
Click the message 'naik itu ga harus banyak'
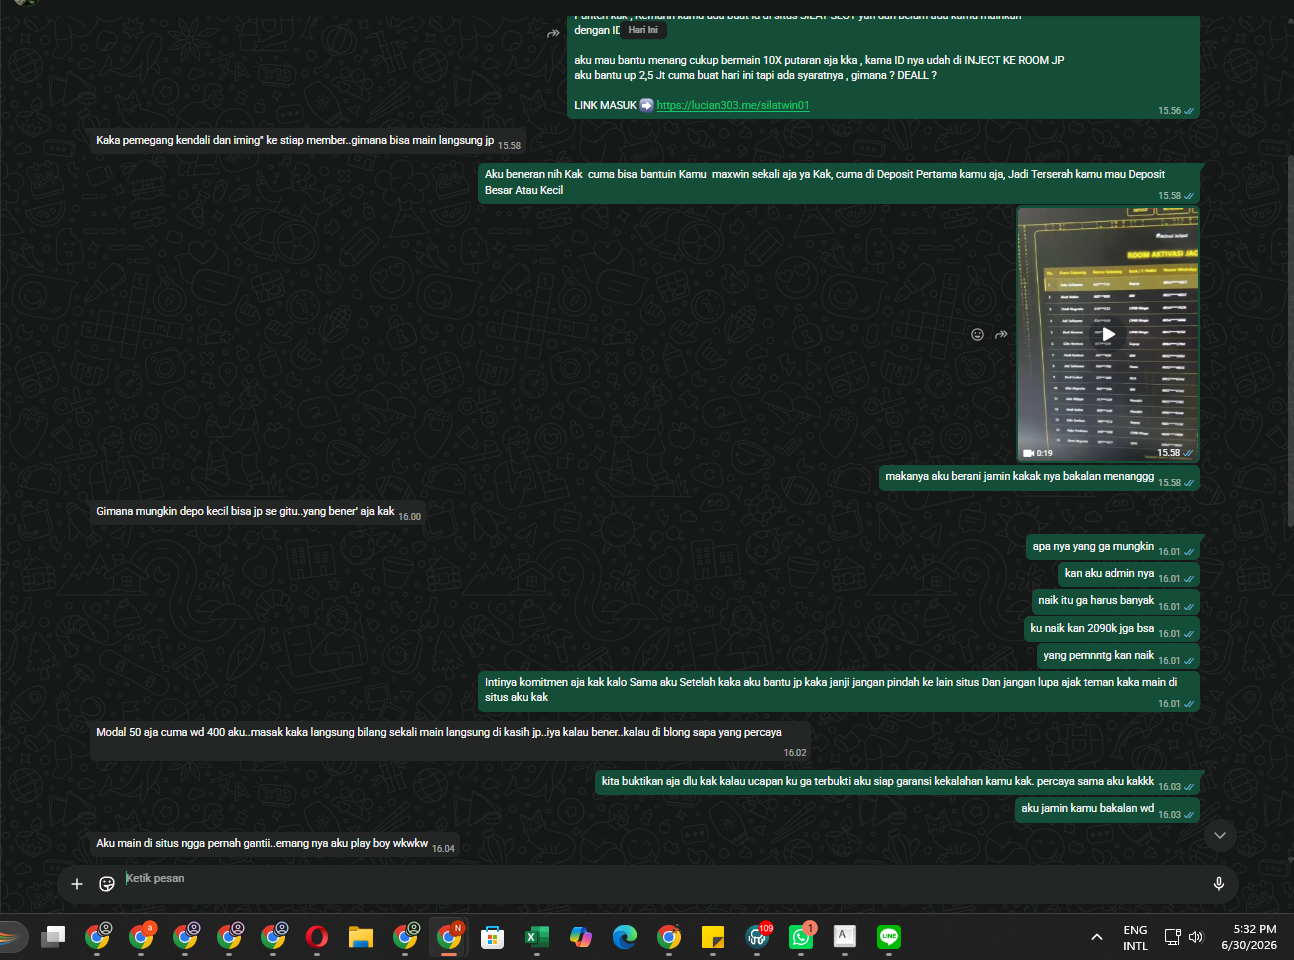pyautogui.click(x=1116, y=601)
